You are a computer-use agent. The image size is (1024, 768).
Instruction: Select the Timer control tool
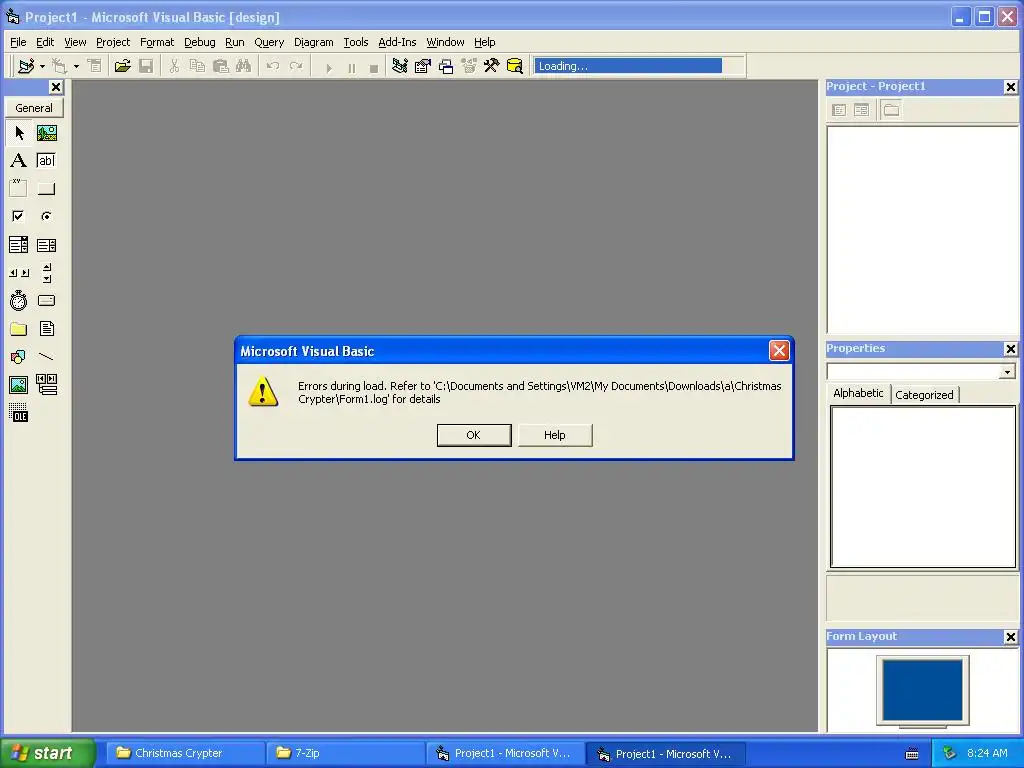pos(19,300)
